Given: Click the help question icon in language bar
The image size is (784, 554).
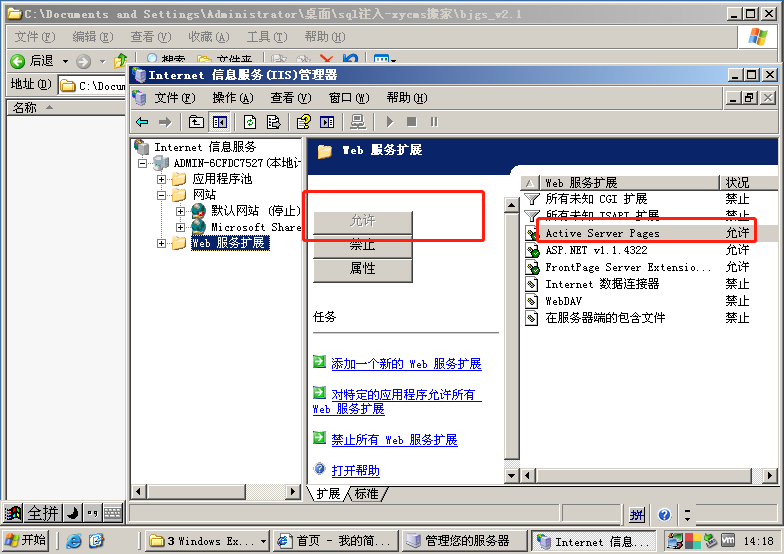Looking at the screenshot, I should [x=664, y=514].
